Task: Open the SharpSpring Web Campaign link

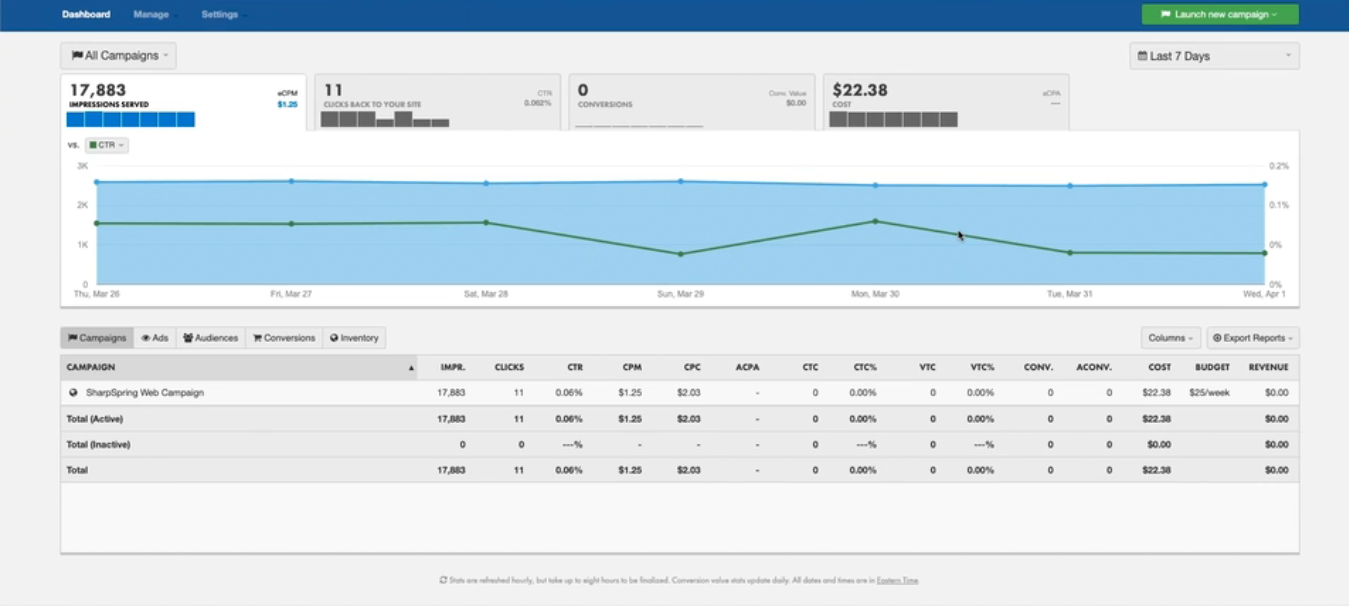Action: pyautogui.click(x=145, y=393)
